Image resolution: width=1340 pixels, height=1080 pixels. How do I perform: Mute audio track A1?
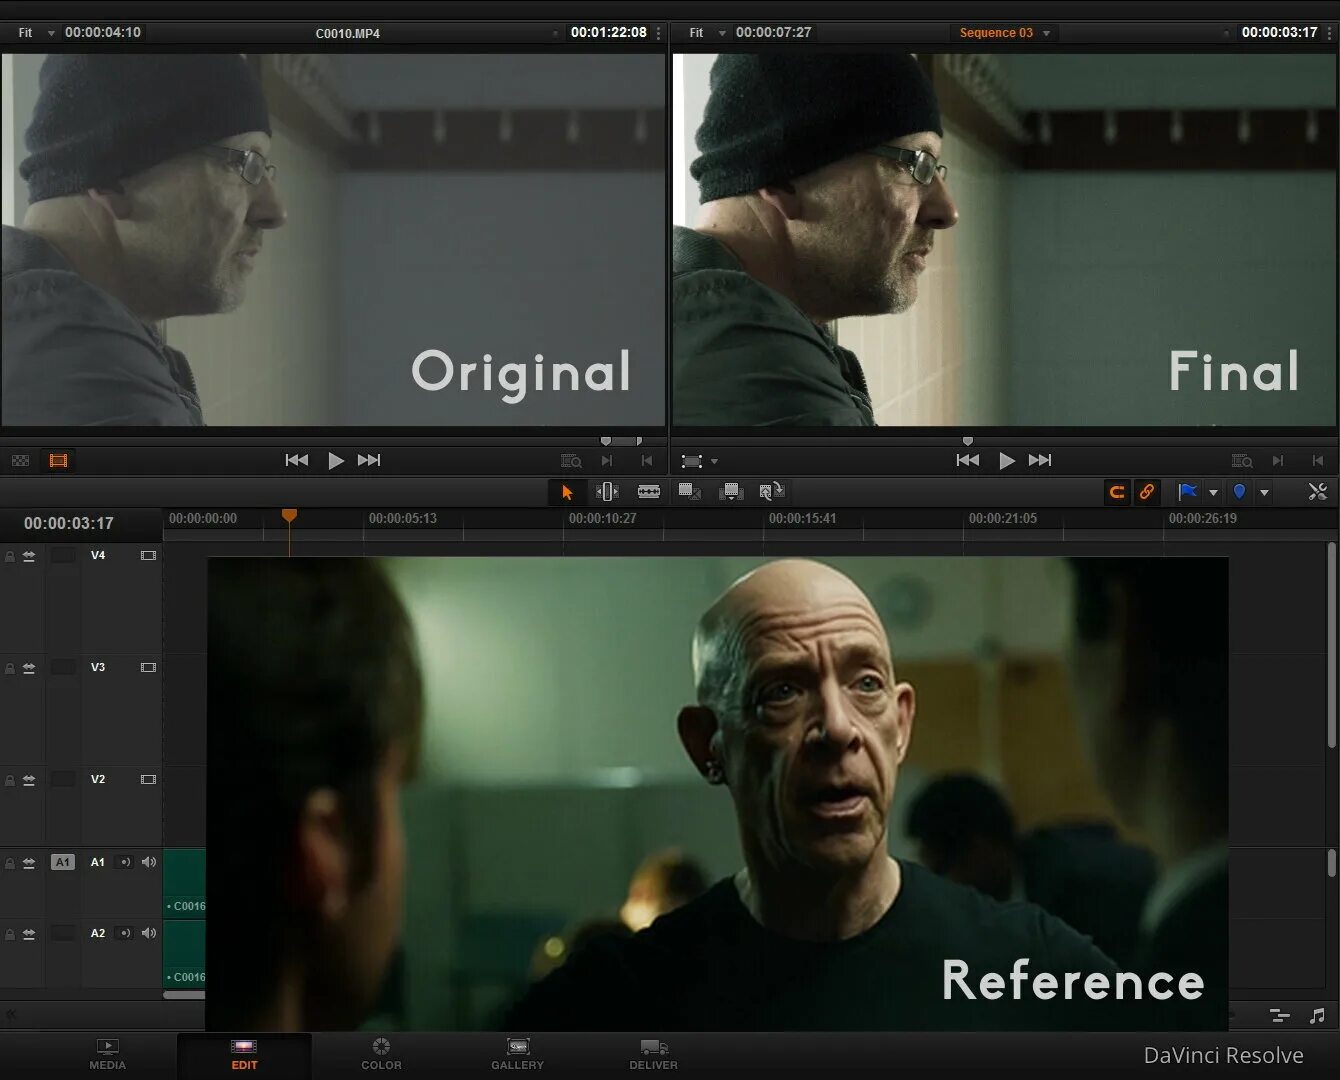coord(148,861)
